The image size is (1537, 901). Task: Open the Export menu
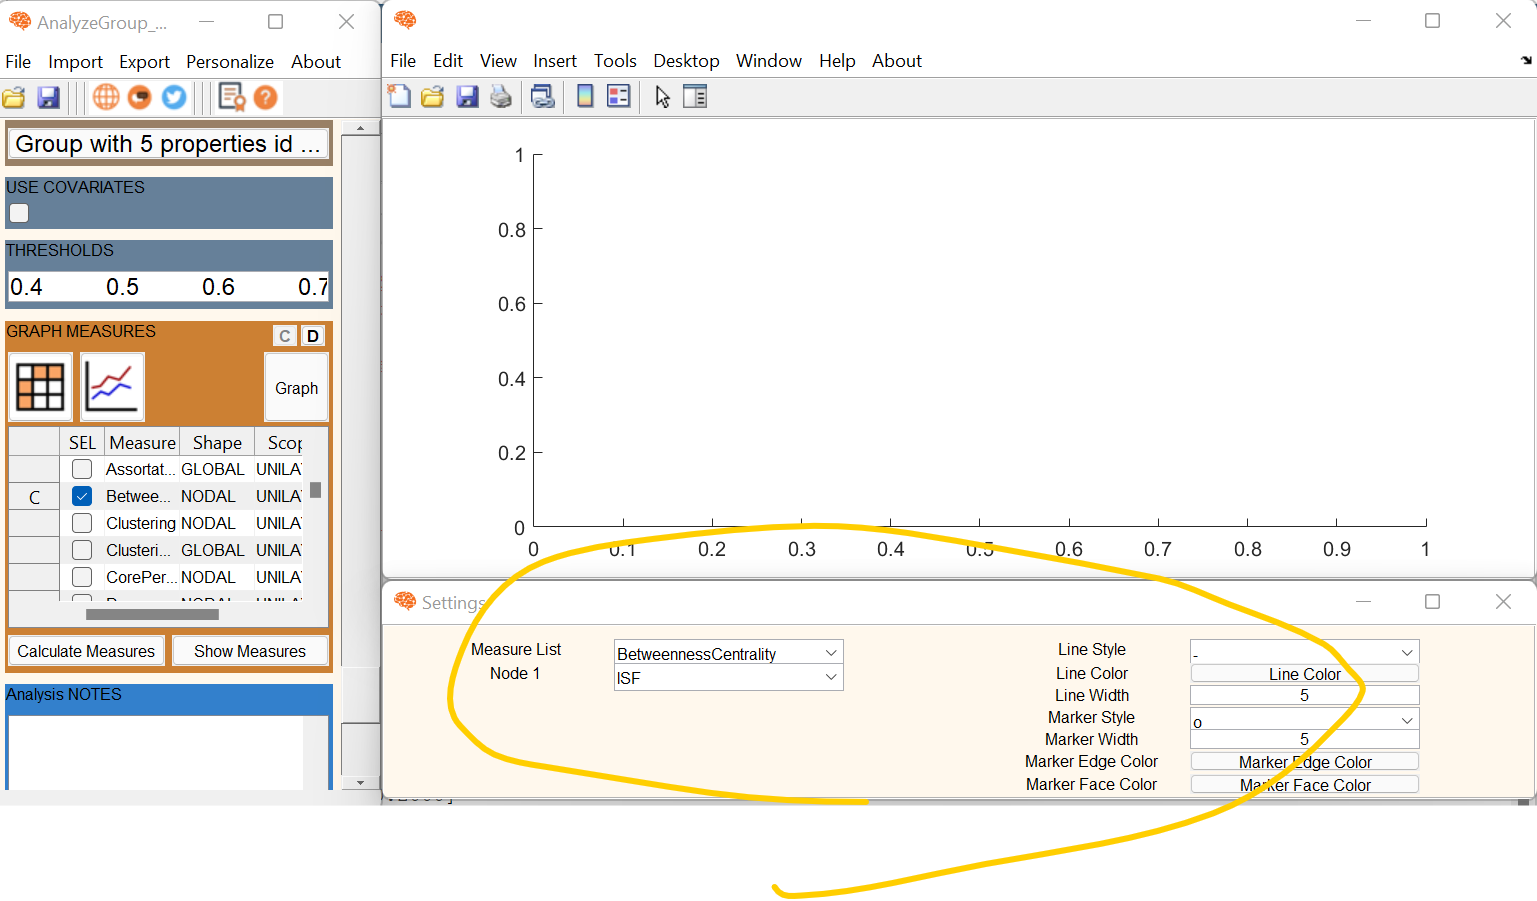(144, 61)
